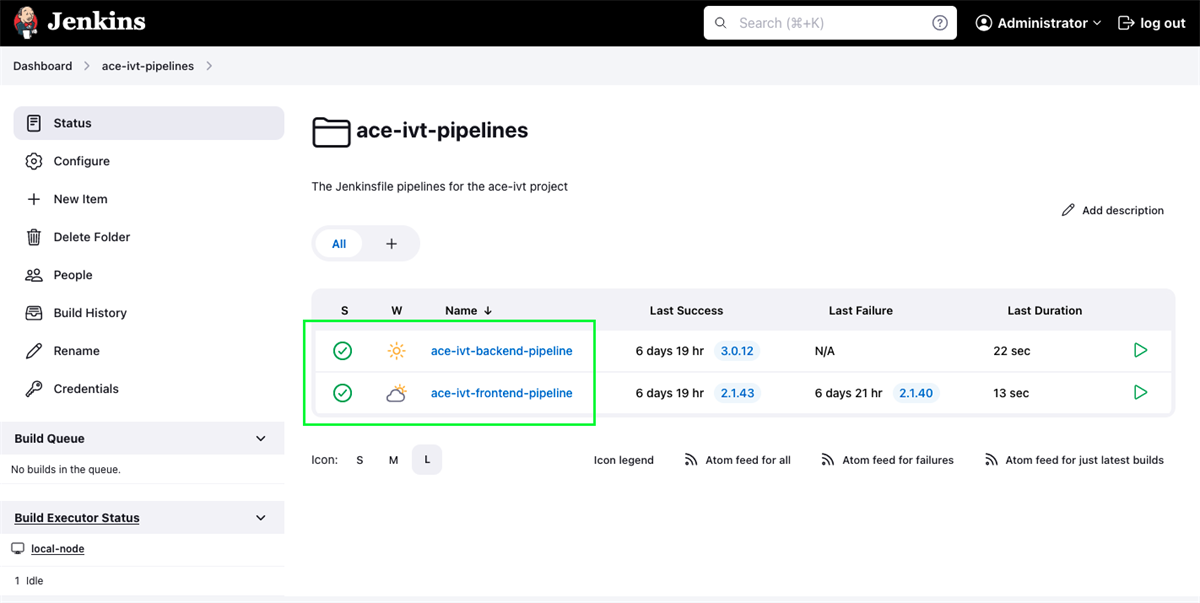Switch to the All pipelines tab
This screenshot has width=1200, height=603.
[339, 243]
